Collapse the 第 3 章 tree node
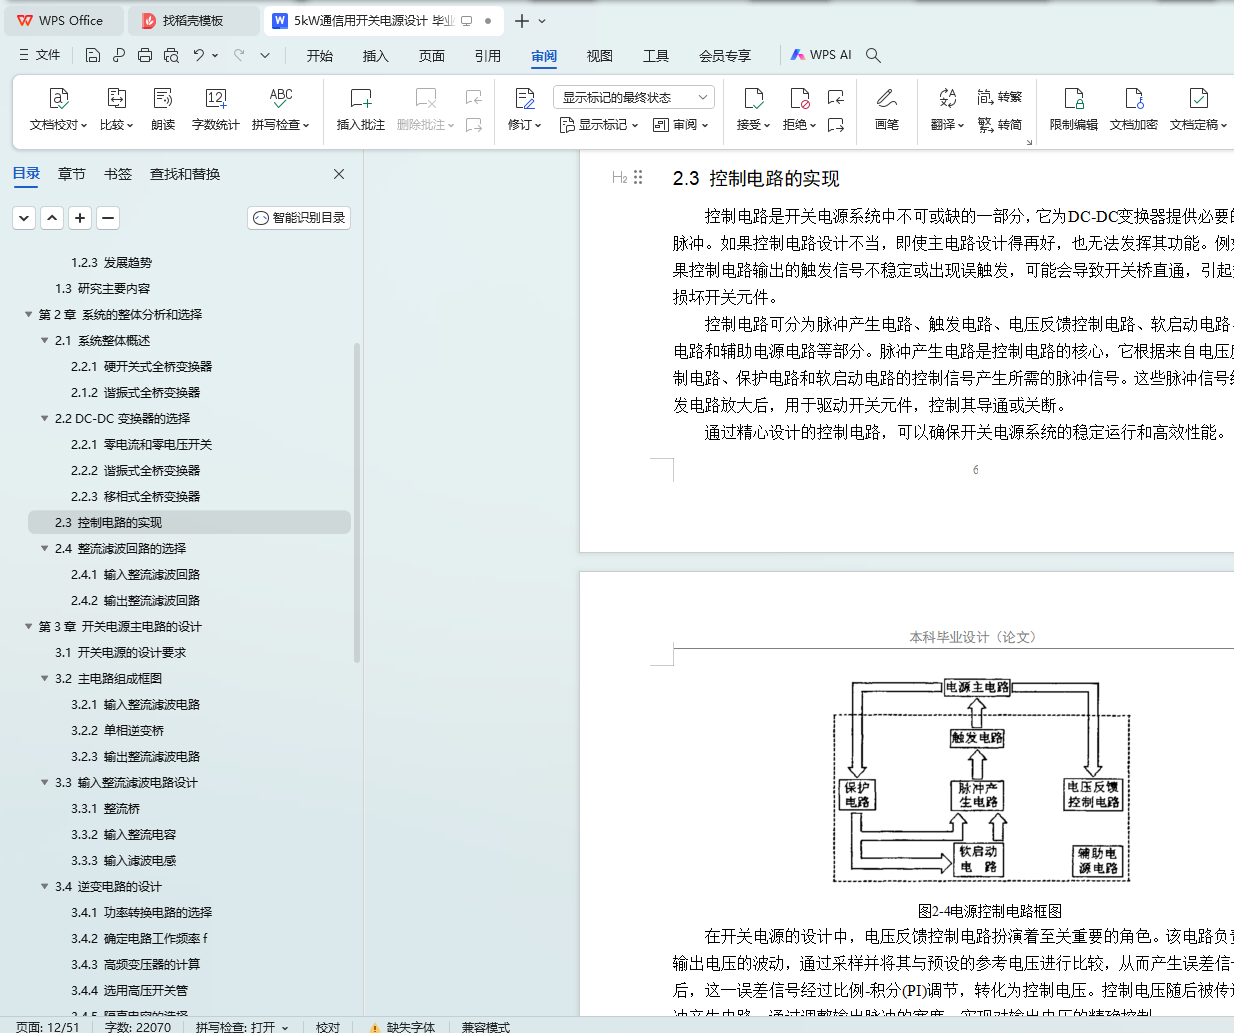The width and height of the screenshot is (1234, 1033). click(x=28, y=626)
